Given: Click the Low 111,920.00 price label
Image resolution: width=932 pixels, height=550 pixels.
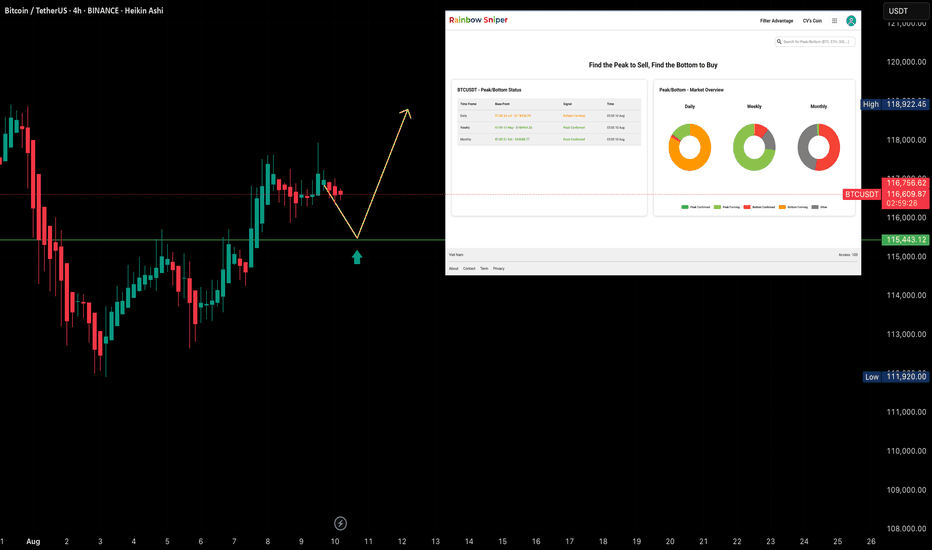Looking at the screenshot, I should (x=896, y=376).
